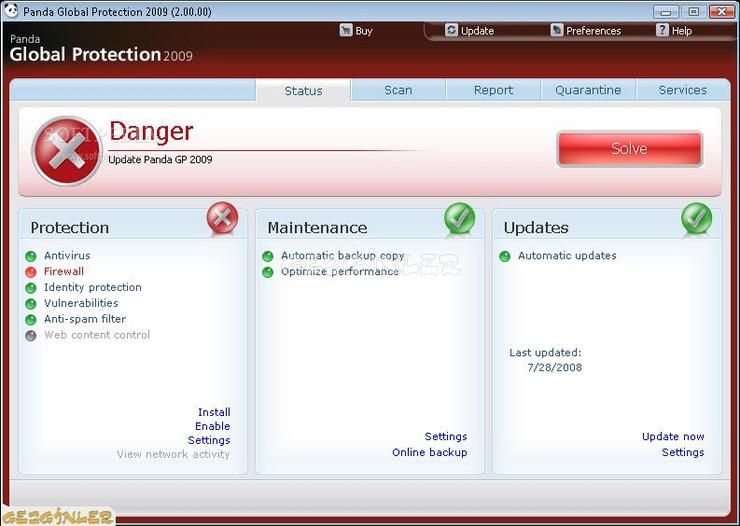Click the Update refresh icon
740x526 pixels.
tap(451, 30)
